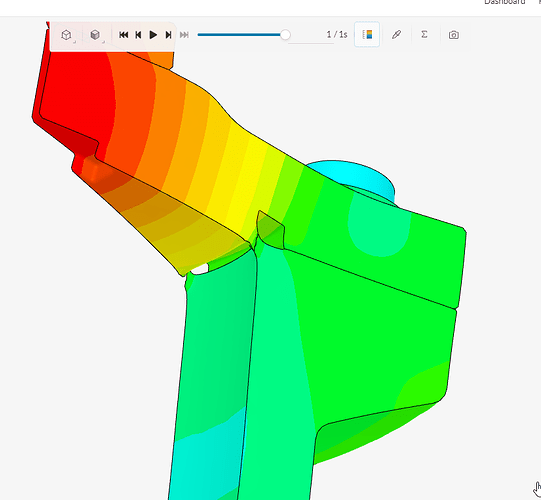The image size is (541, 500).
Task: Open the shaded render mode cube menu
Action: click(95, 35)
